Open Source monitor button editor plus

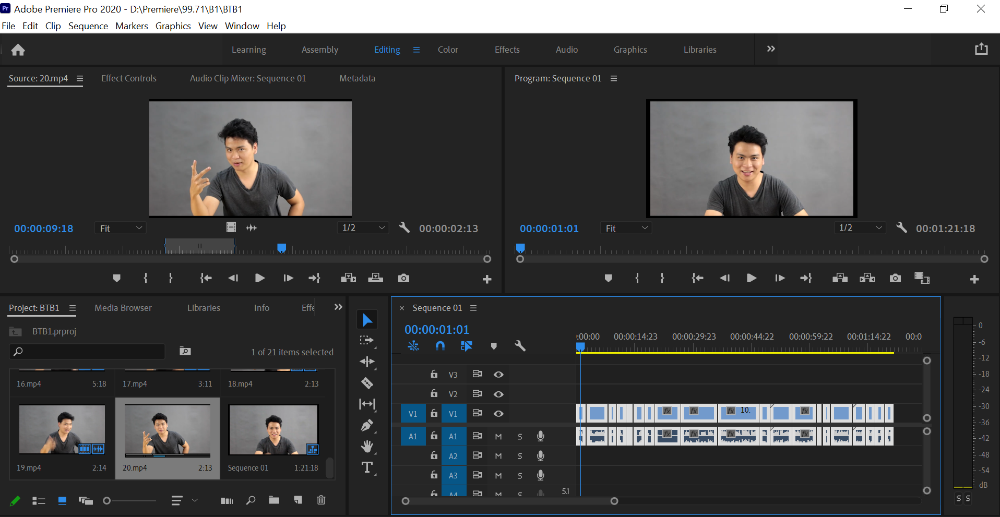tap(487, 279)
